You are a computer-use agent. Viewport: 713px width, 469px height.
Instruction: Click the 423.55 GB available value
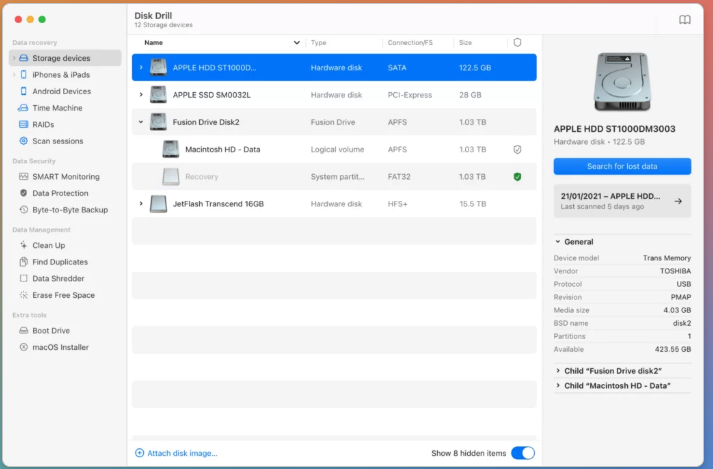[x=673, y=349]
